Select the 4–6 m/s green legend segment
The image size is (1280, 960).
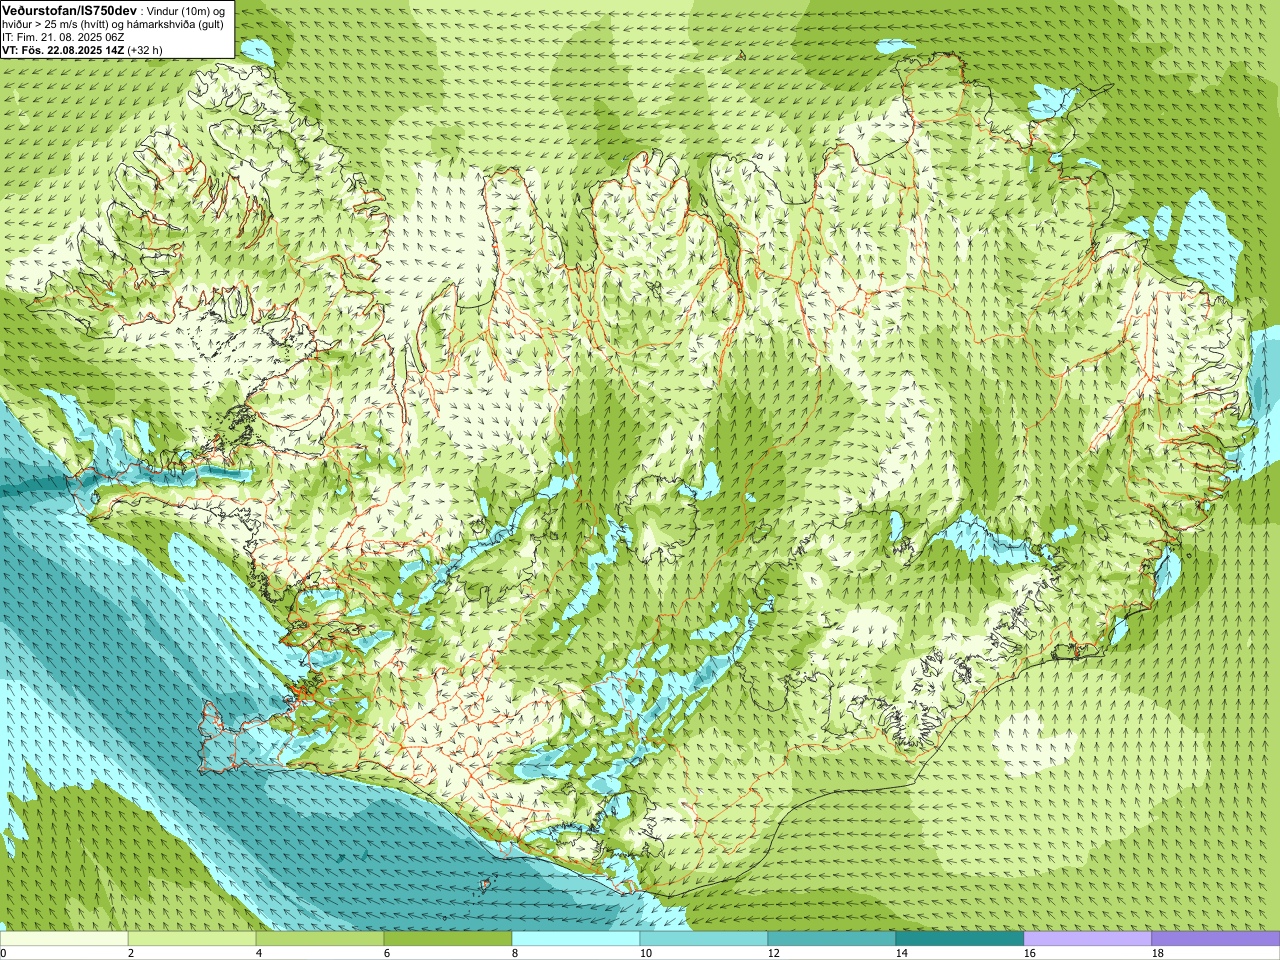[320, 939]
